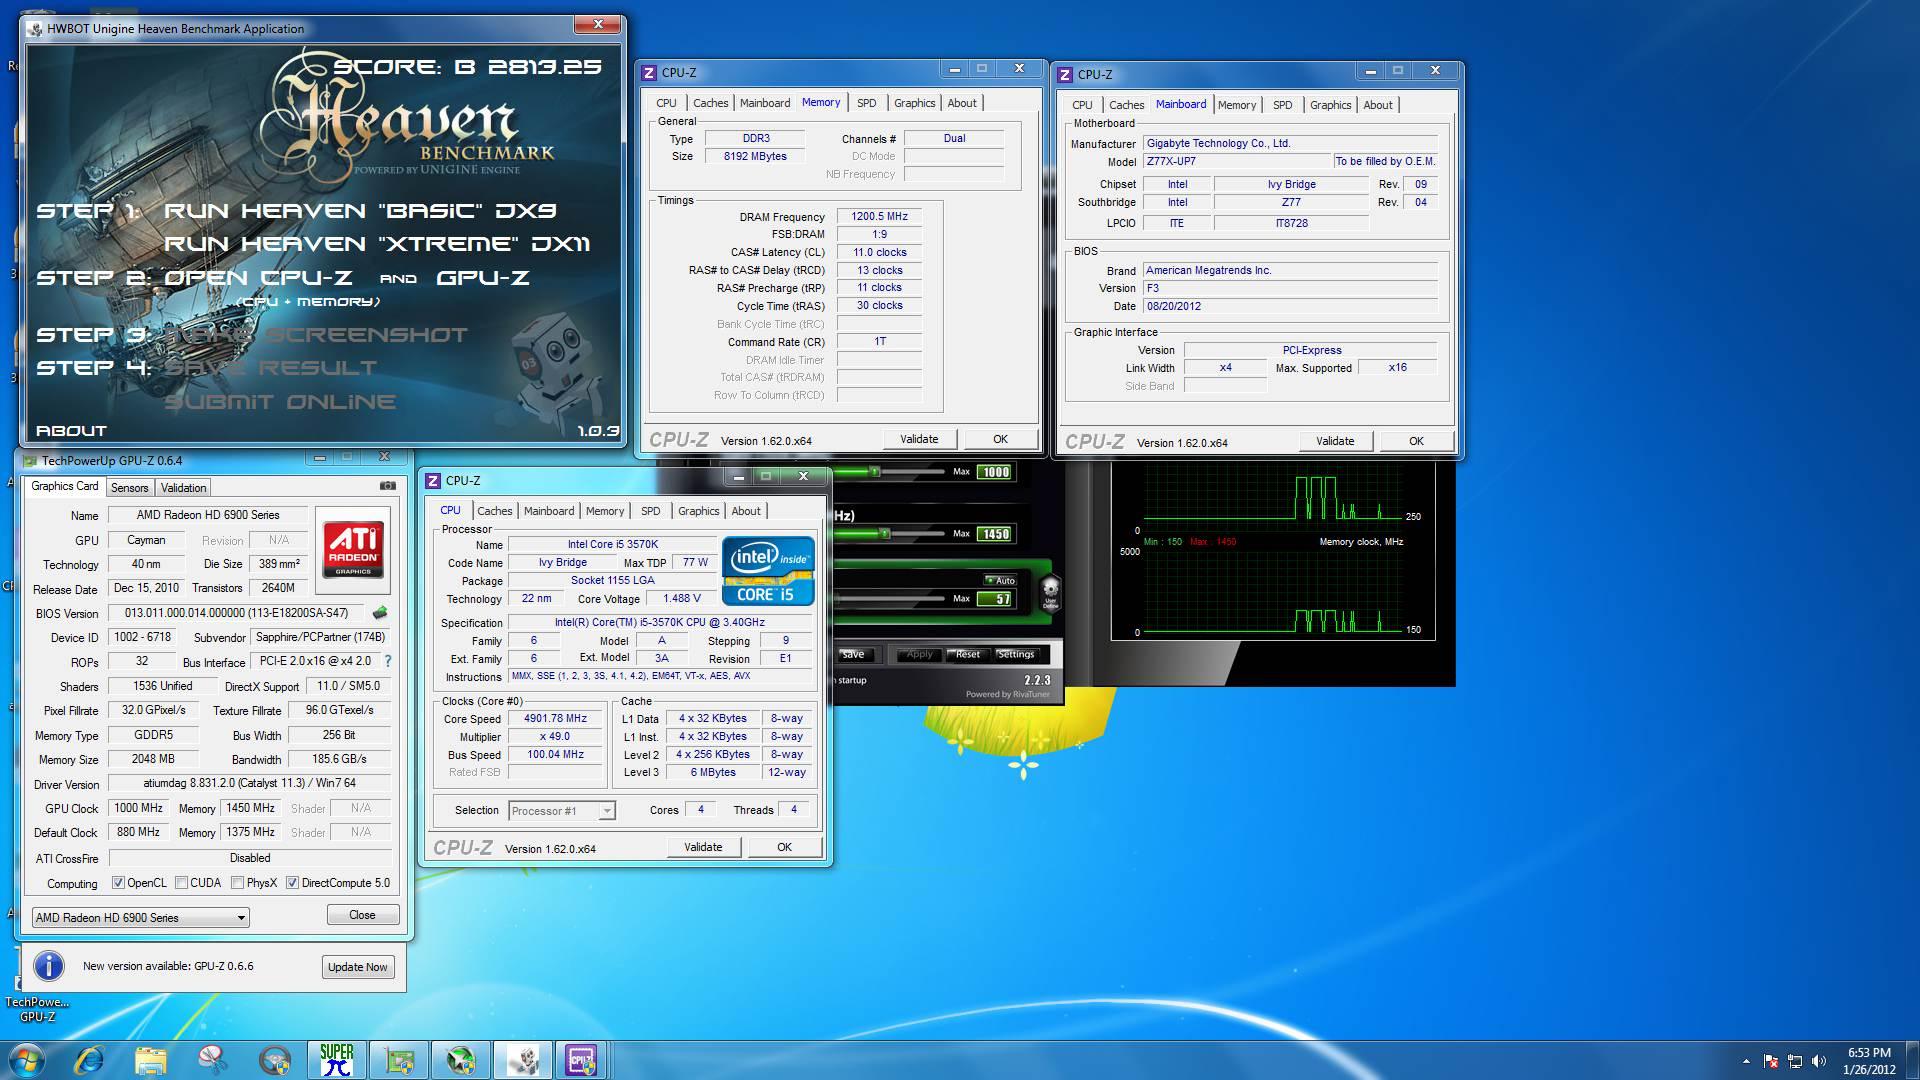This screenshot has width=1920, height=1080.
Task: Open the Windows Start menu
Action: click(26, 1060)
